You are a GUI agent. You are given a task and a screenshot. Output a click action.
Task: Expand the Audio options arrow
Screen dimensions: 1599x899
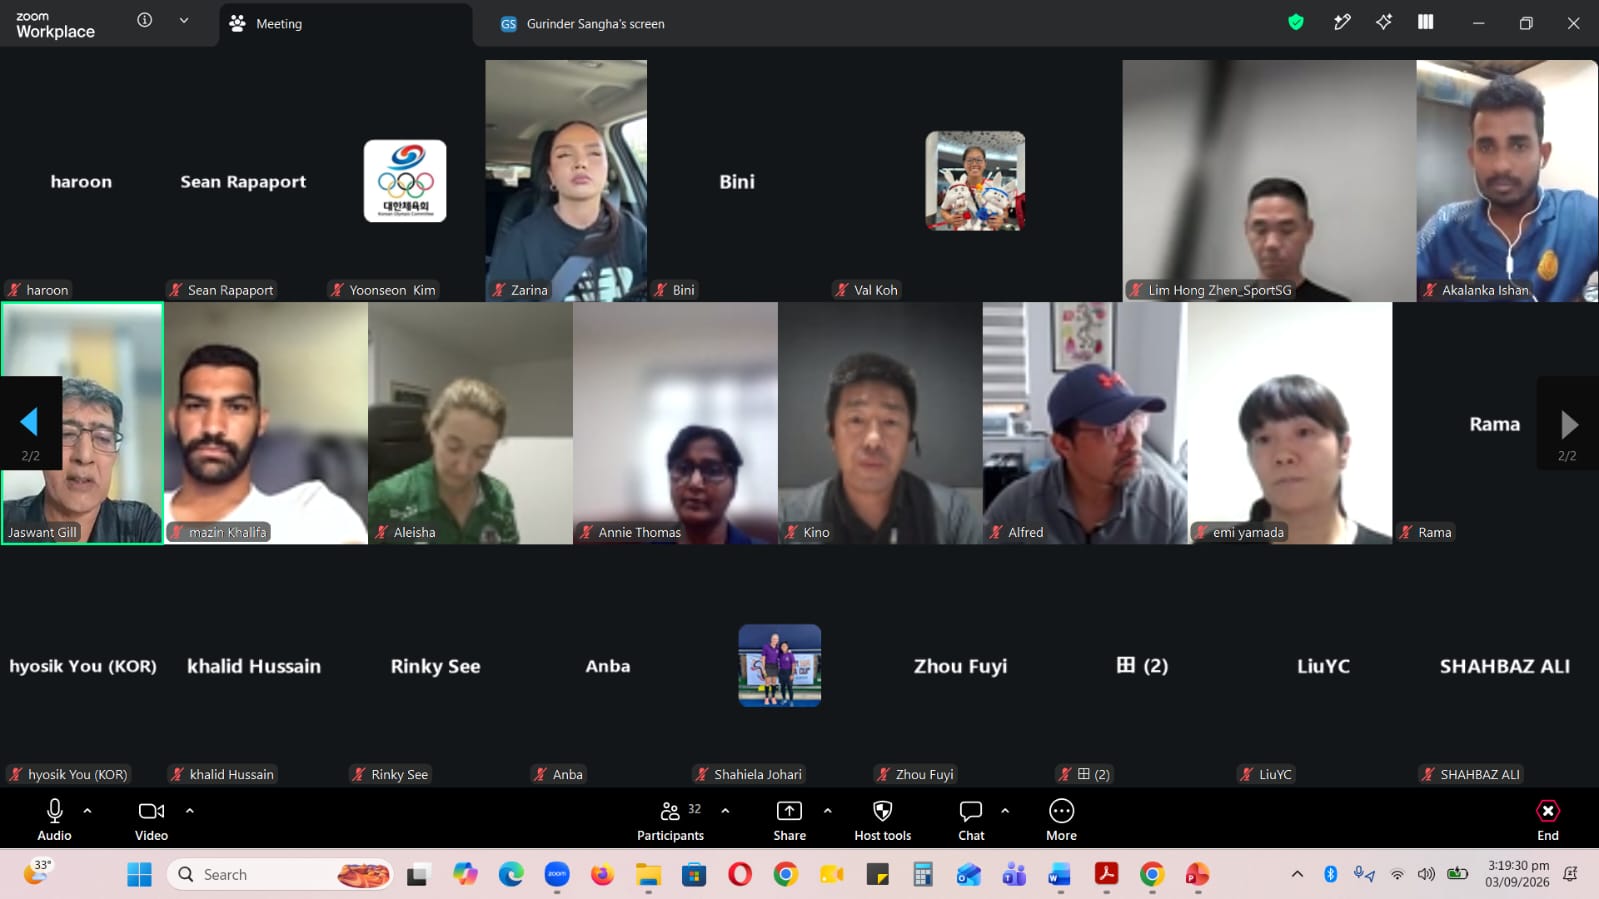click(87, 811)
